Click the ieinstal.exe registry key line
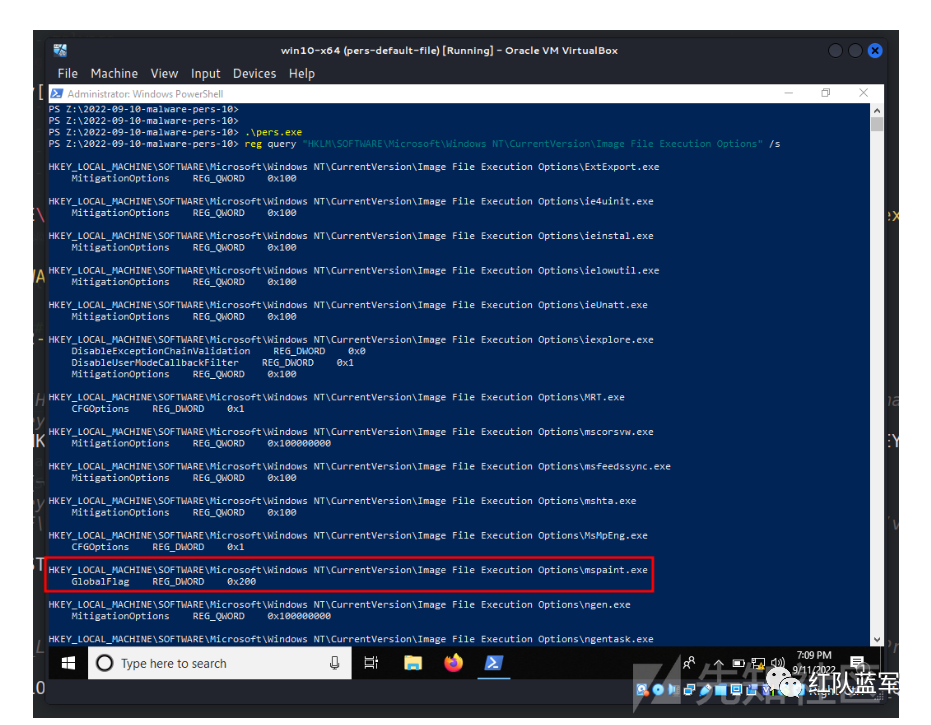931x725 pixels. pyautogui.click(x=351, y=236)
